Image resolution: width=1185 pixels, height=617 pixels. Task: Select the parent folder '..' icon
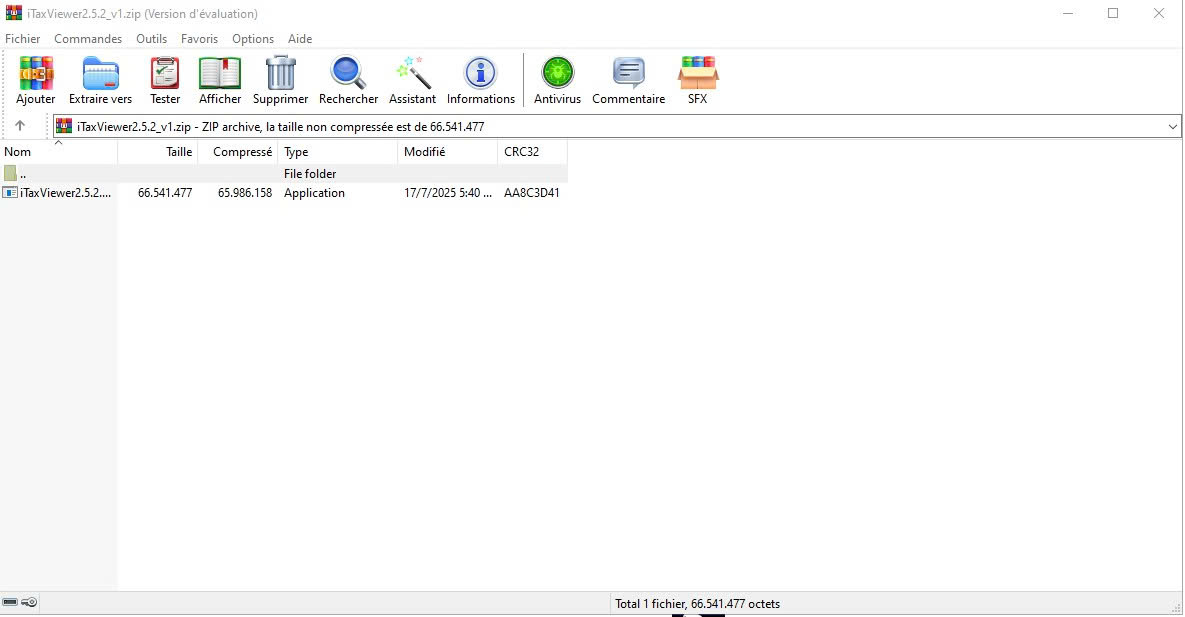click(10, 173)
